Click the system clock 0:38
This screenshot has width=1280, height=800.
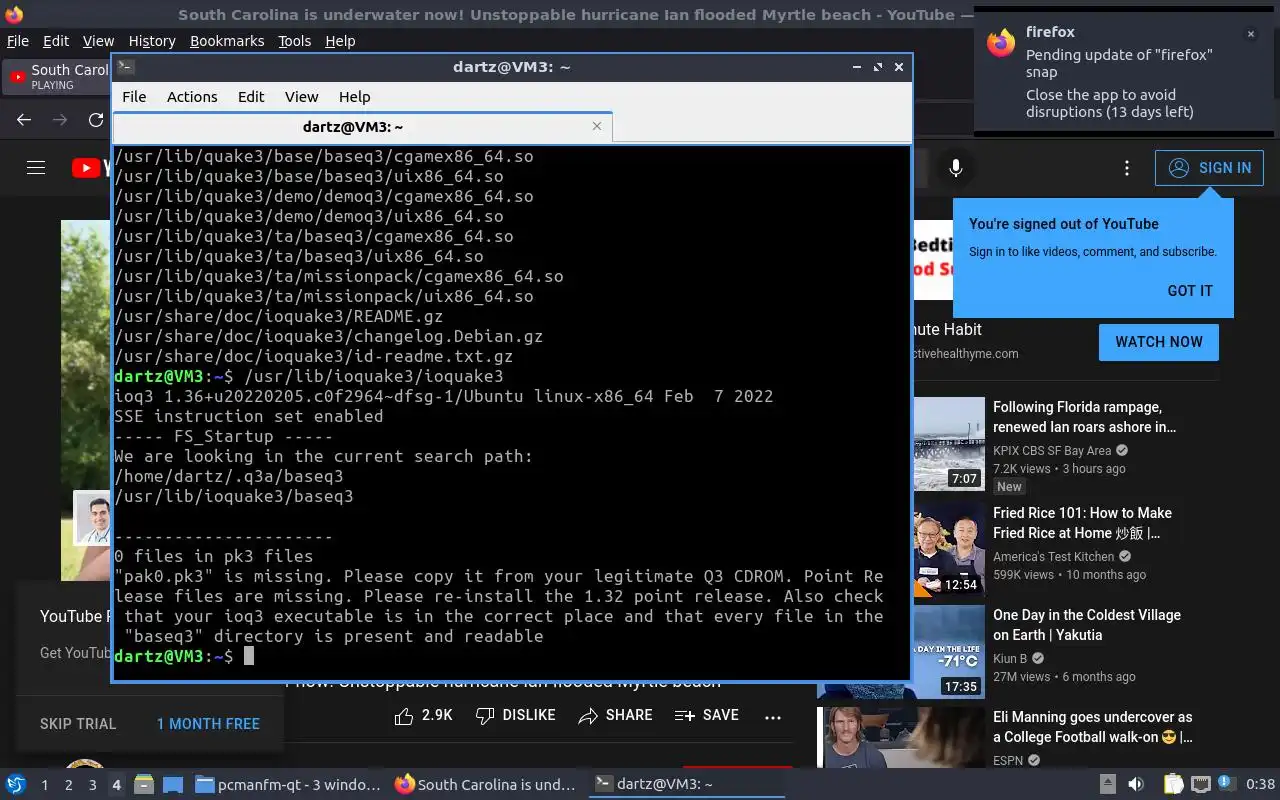[x=1260, y=785]
